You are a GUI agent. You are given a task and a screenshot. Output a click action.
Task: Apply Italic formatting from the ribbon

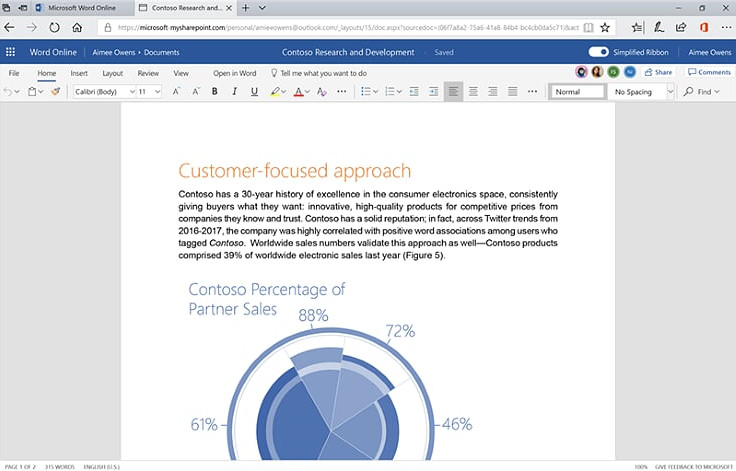click(235, 92)
